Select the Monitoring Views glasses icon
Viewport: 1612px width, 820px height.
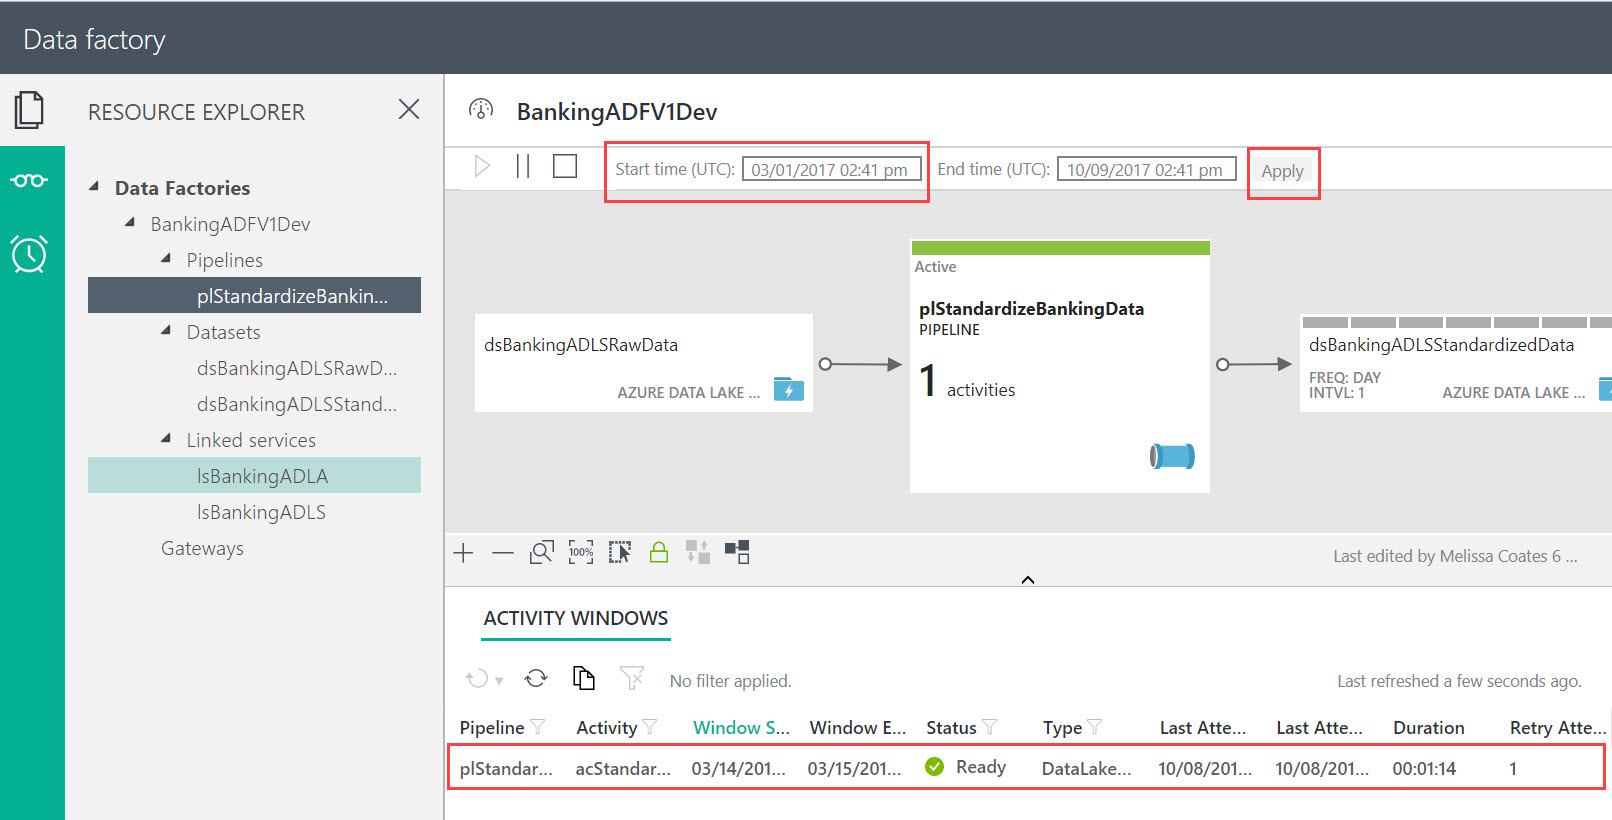point(30,181)
